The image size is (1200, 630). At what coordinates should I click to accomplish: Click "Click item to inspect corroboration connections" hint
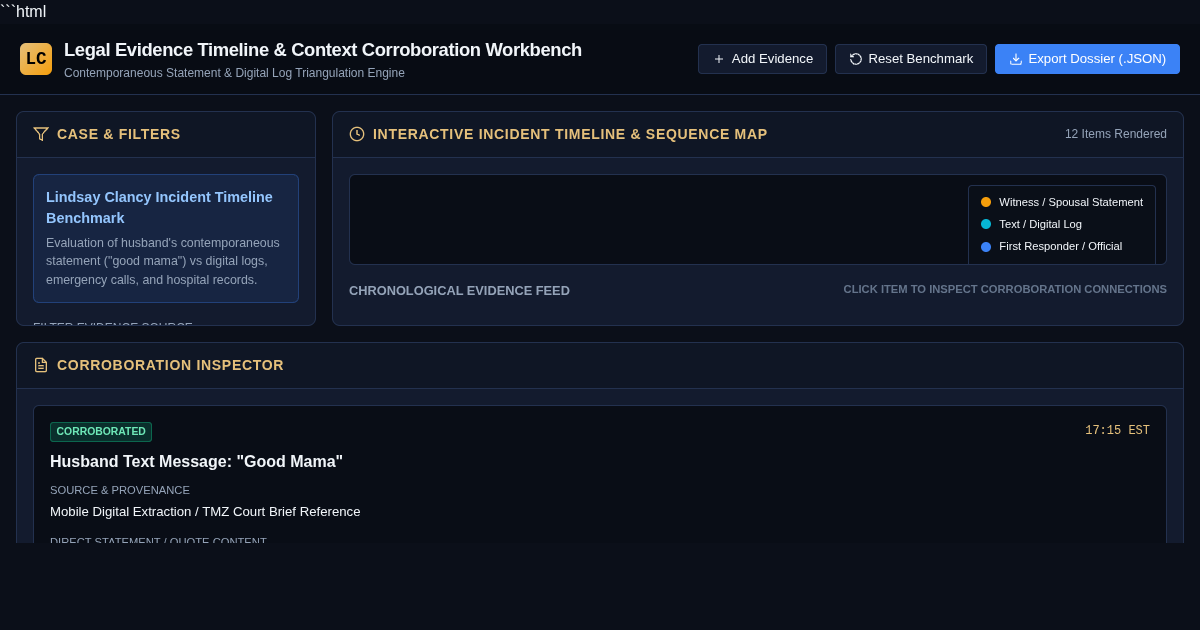tap(1005, 289)
